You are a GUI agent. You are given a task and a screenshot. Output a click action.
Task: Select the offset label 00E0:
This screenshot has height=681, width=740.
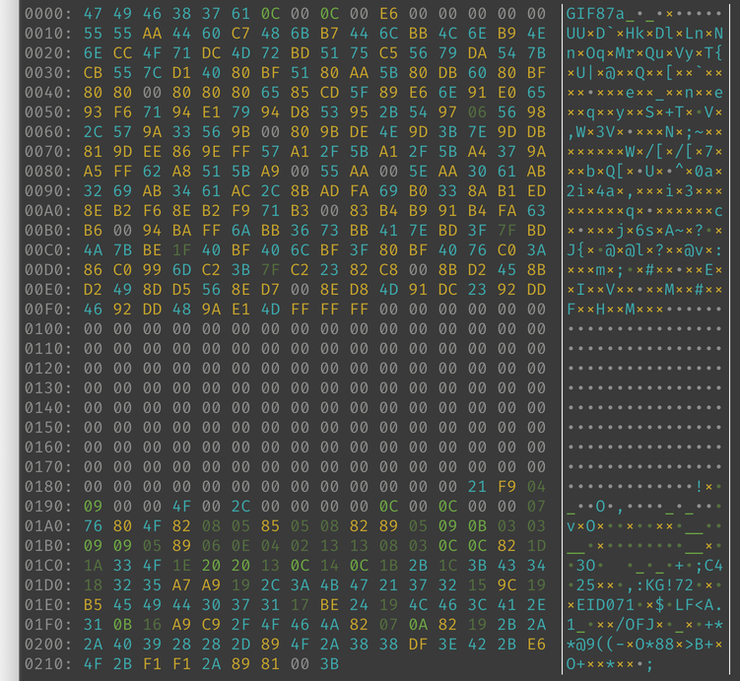coord(48,290)
